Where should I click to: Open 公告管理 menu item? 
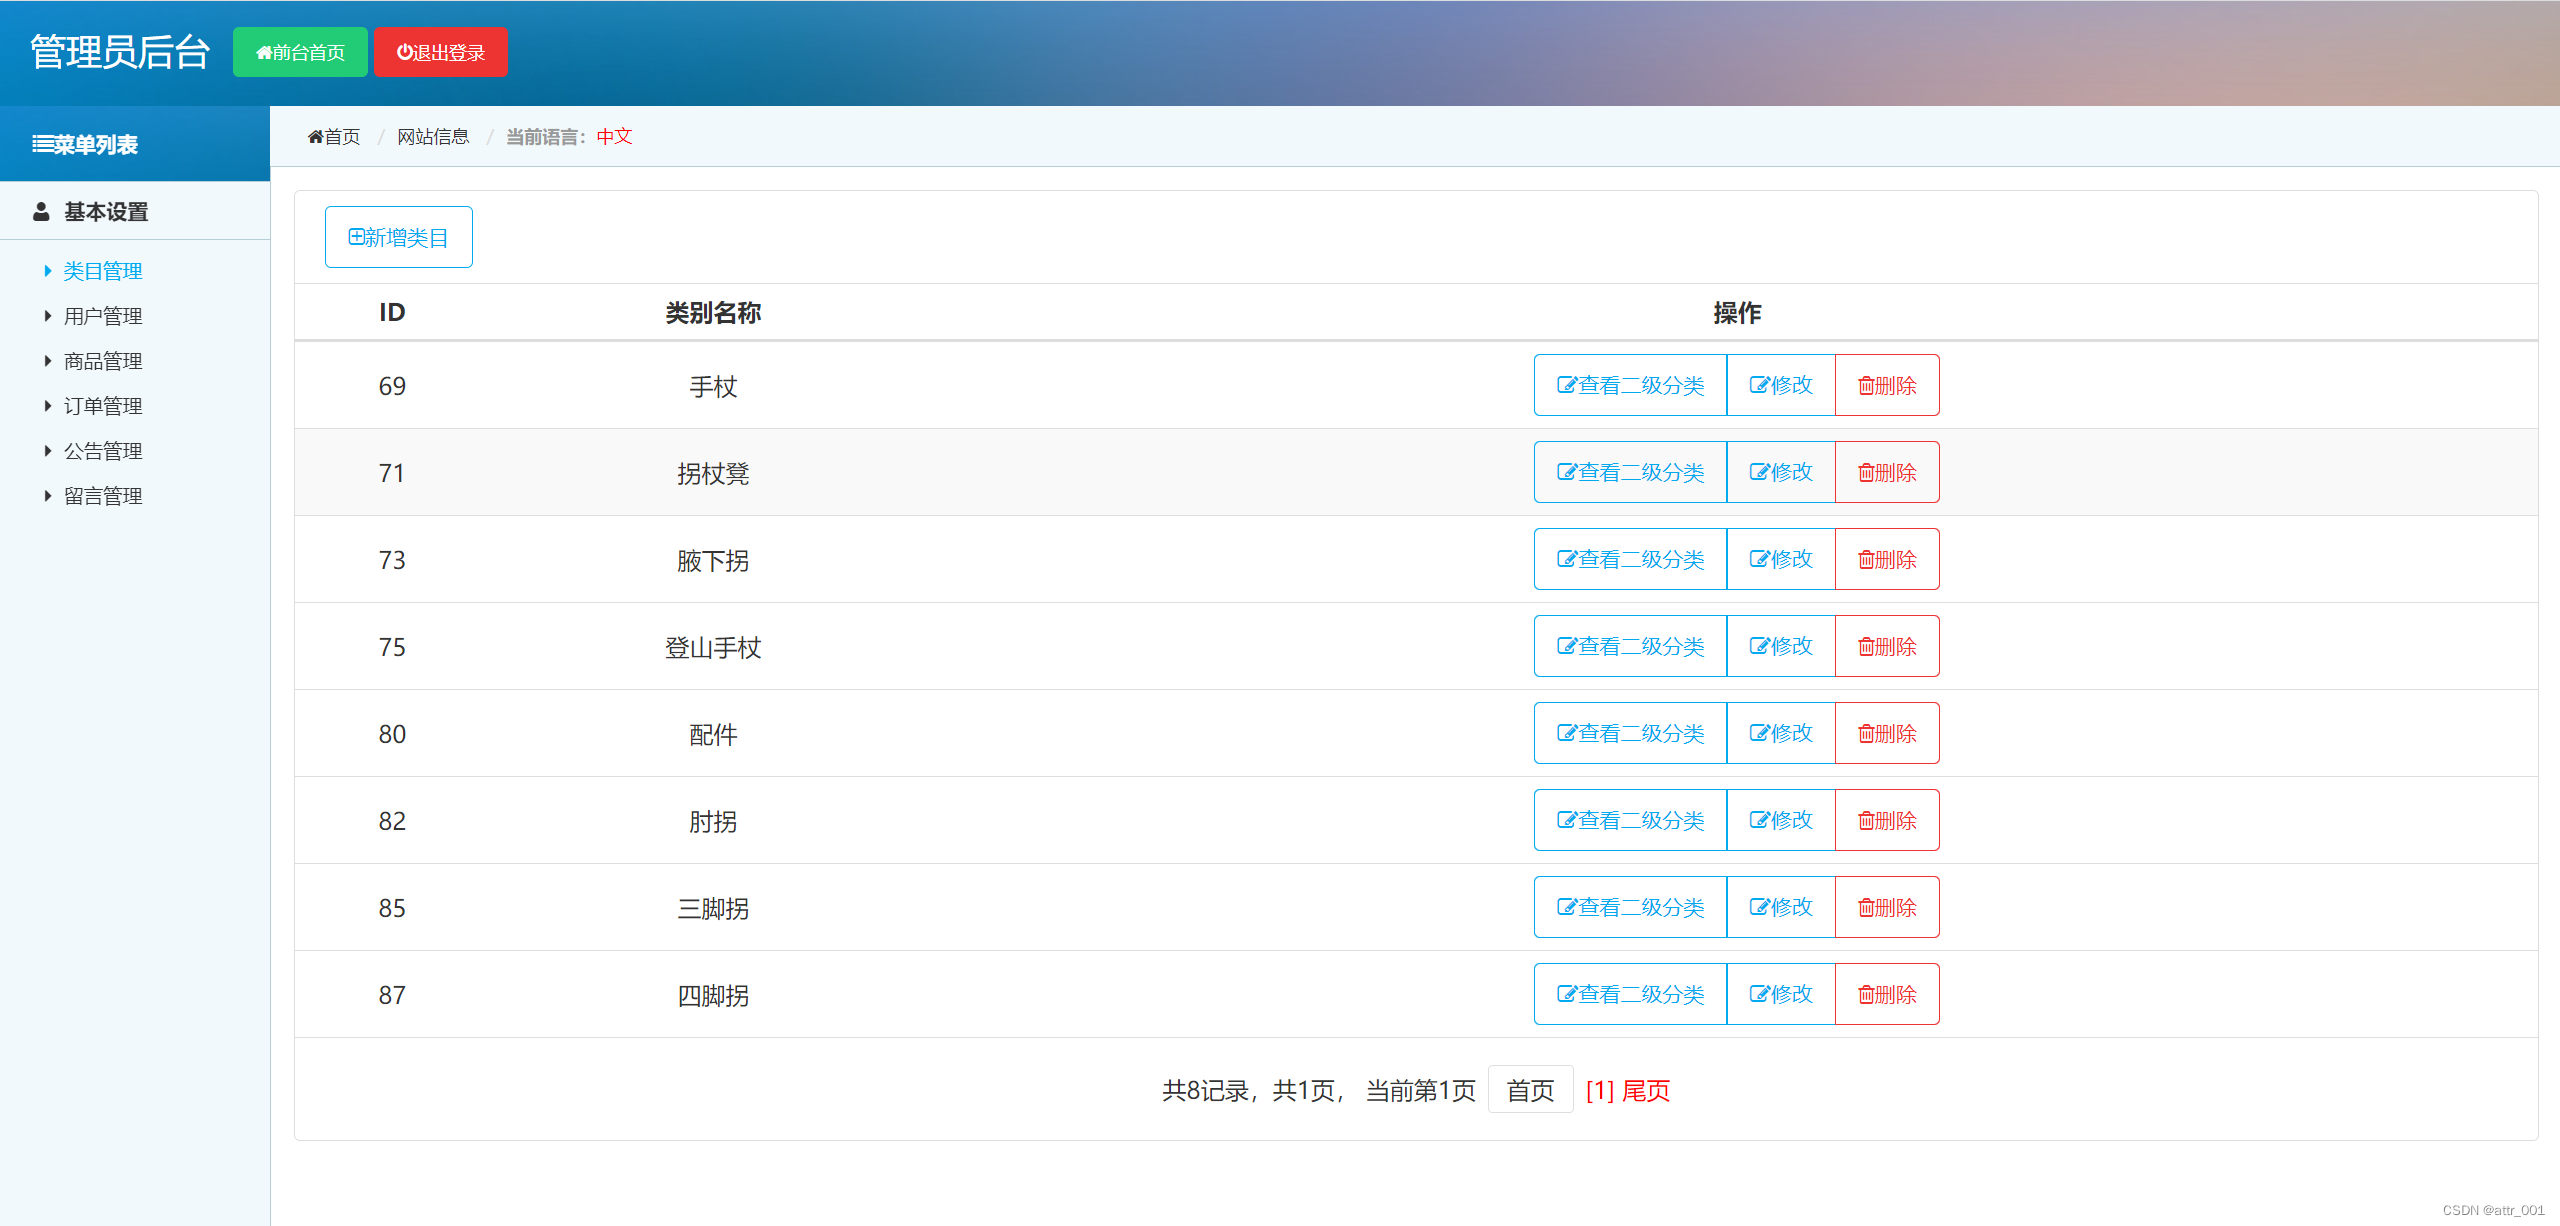pyautogui.click(x=102, y=451)
